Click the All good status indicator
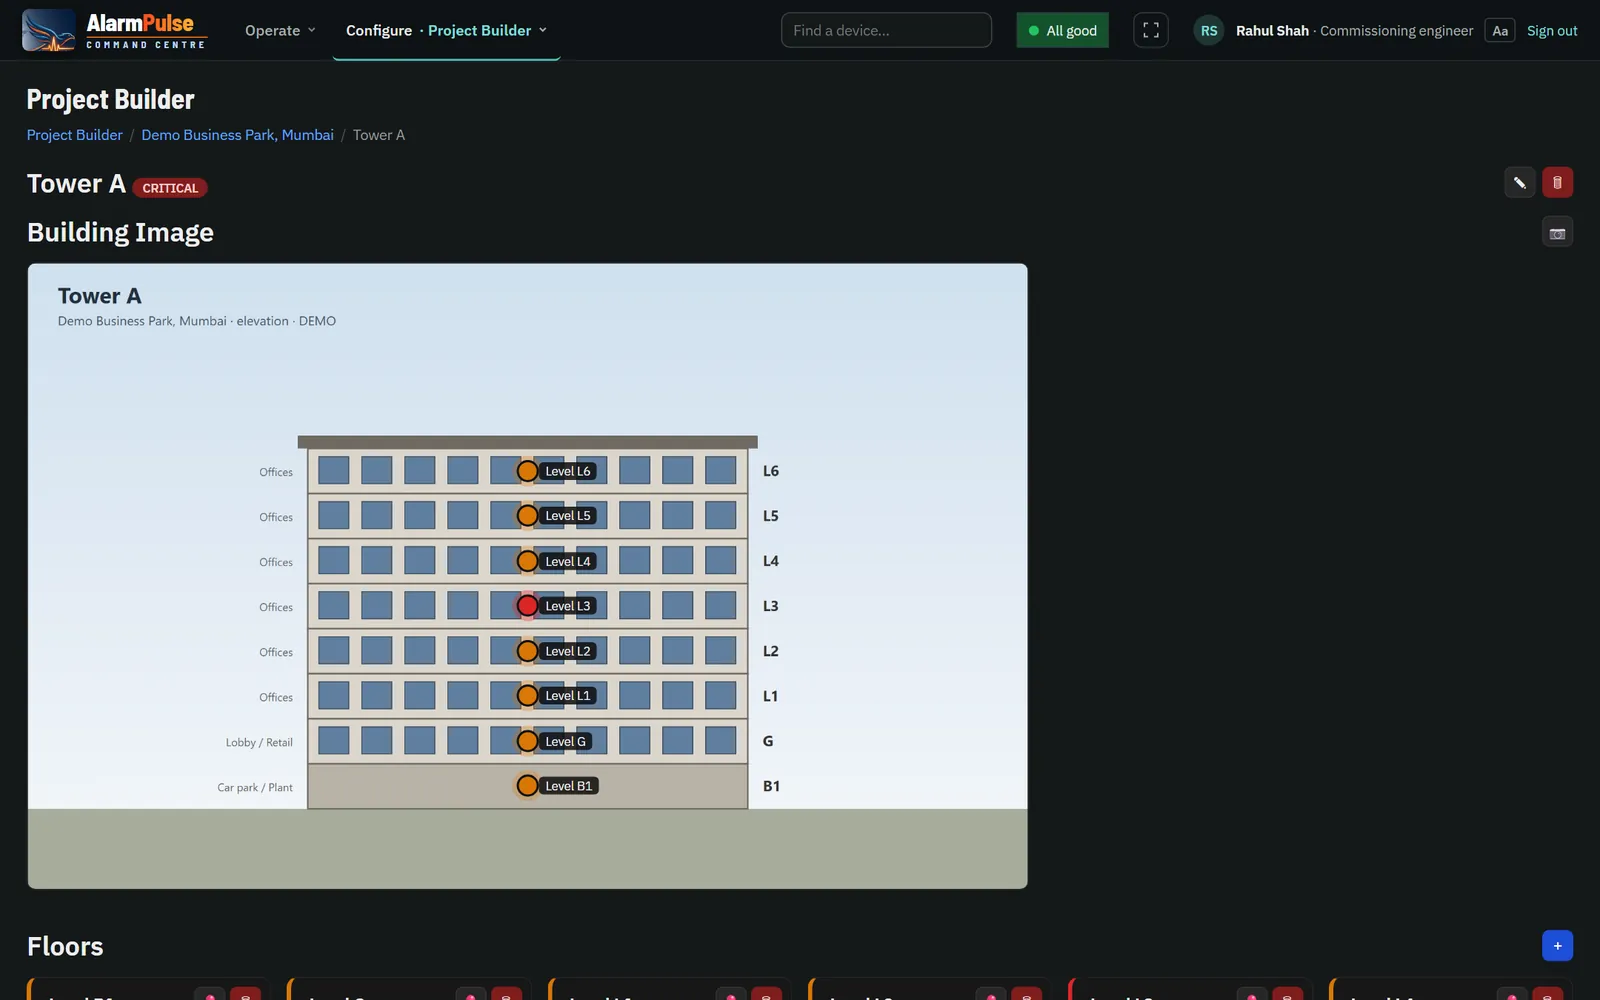Screen dimensions: 1600x1000 (1062, 30)
